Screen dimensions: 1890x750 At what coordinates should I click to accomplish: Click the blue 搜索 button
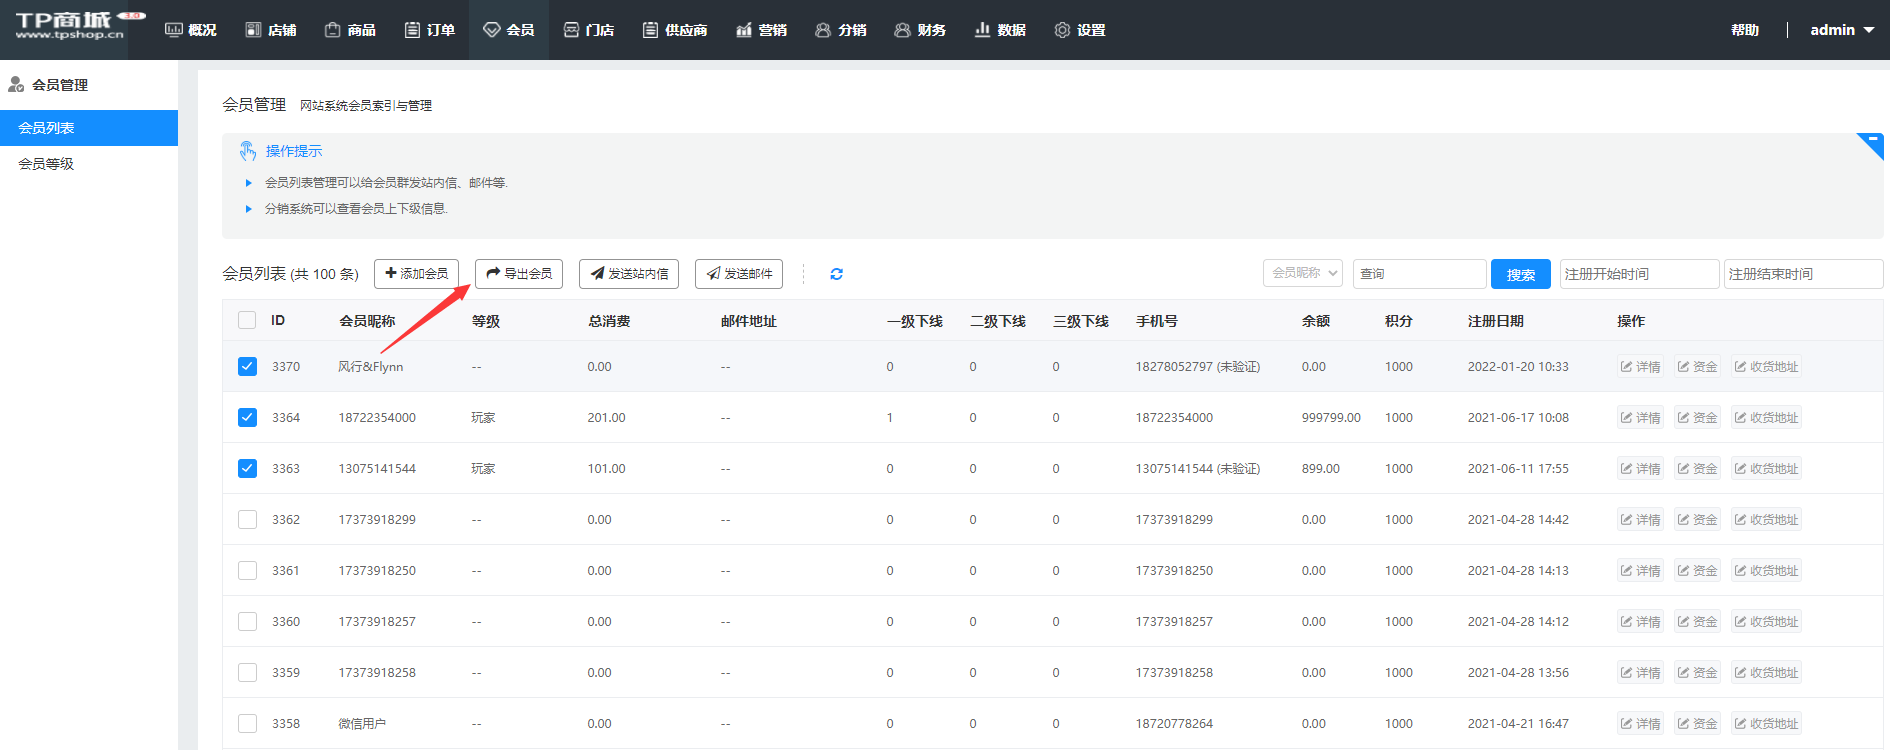[x=1520, y=274]
